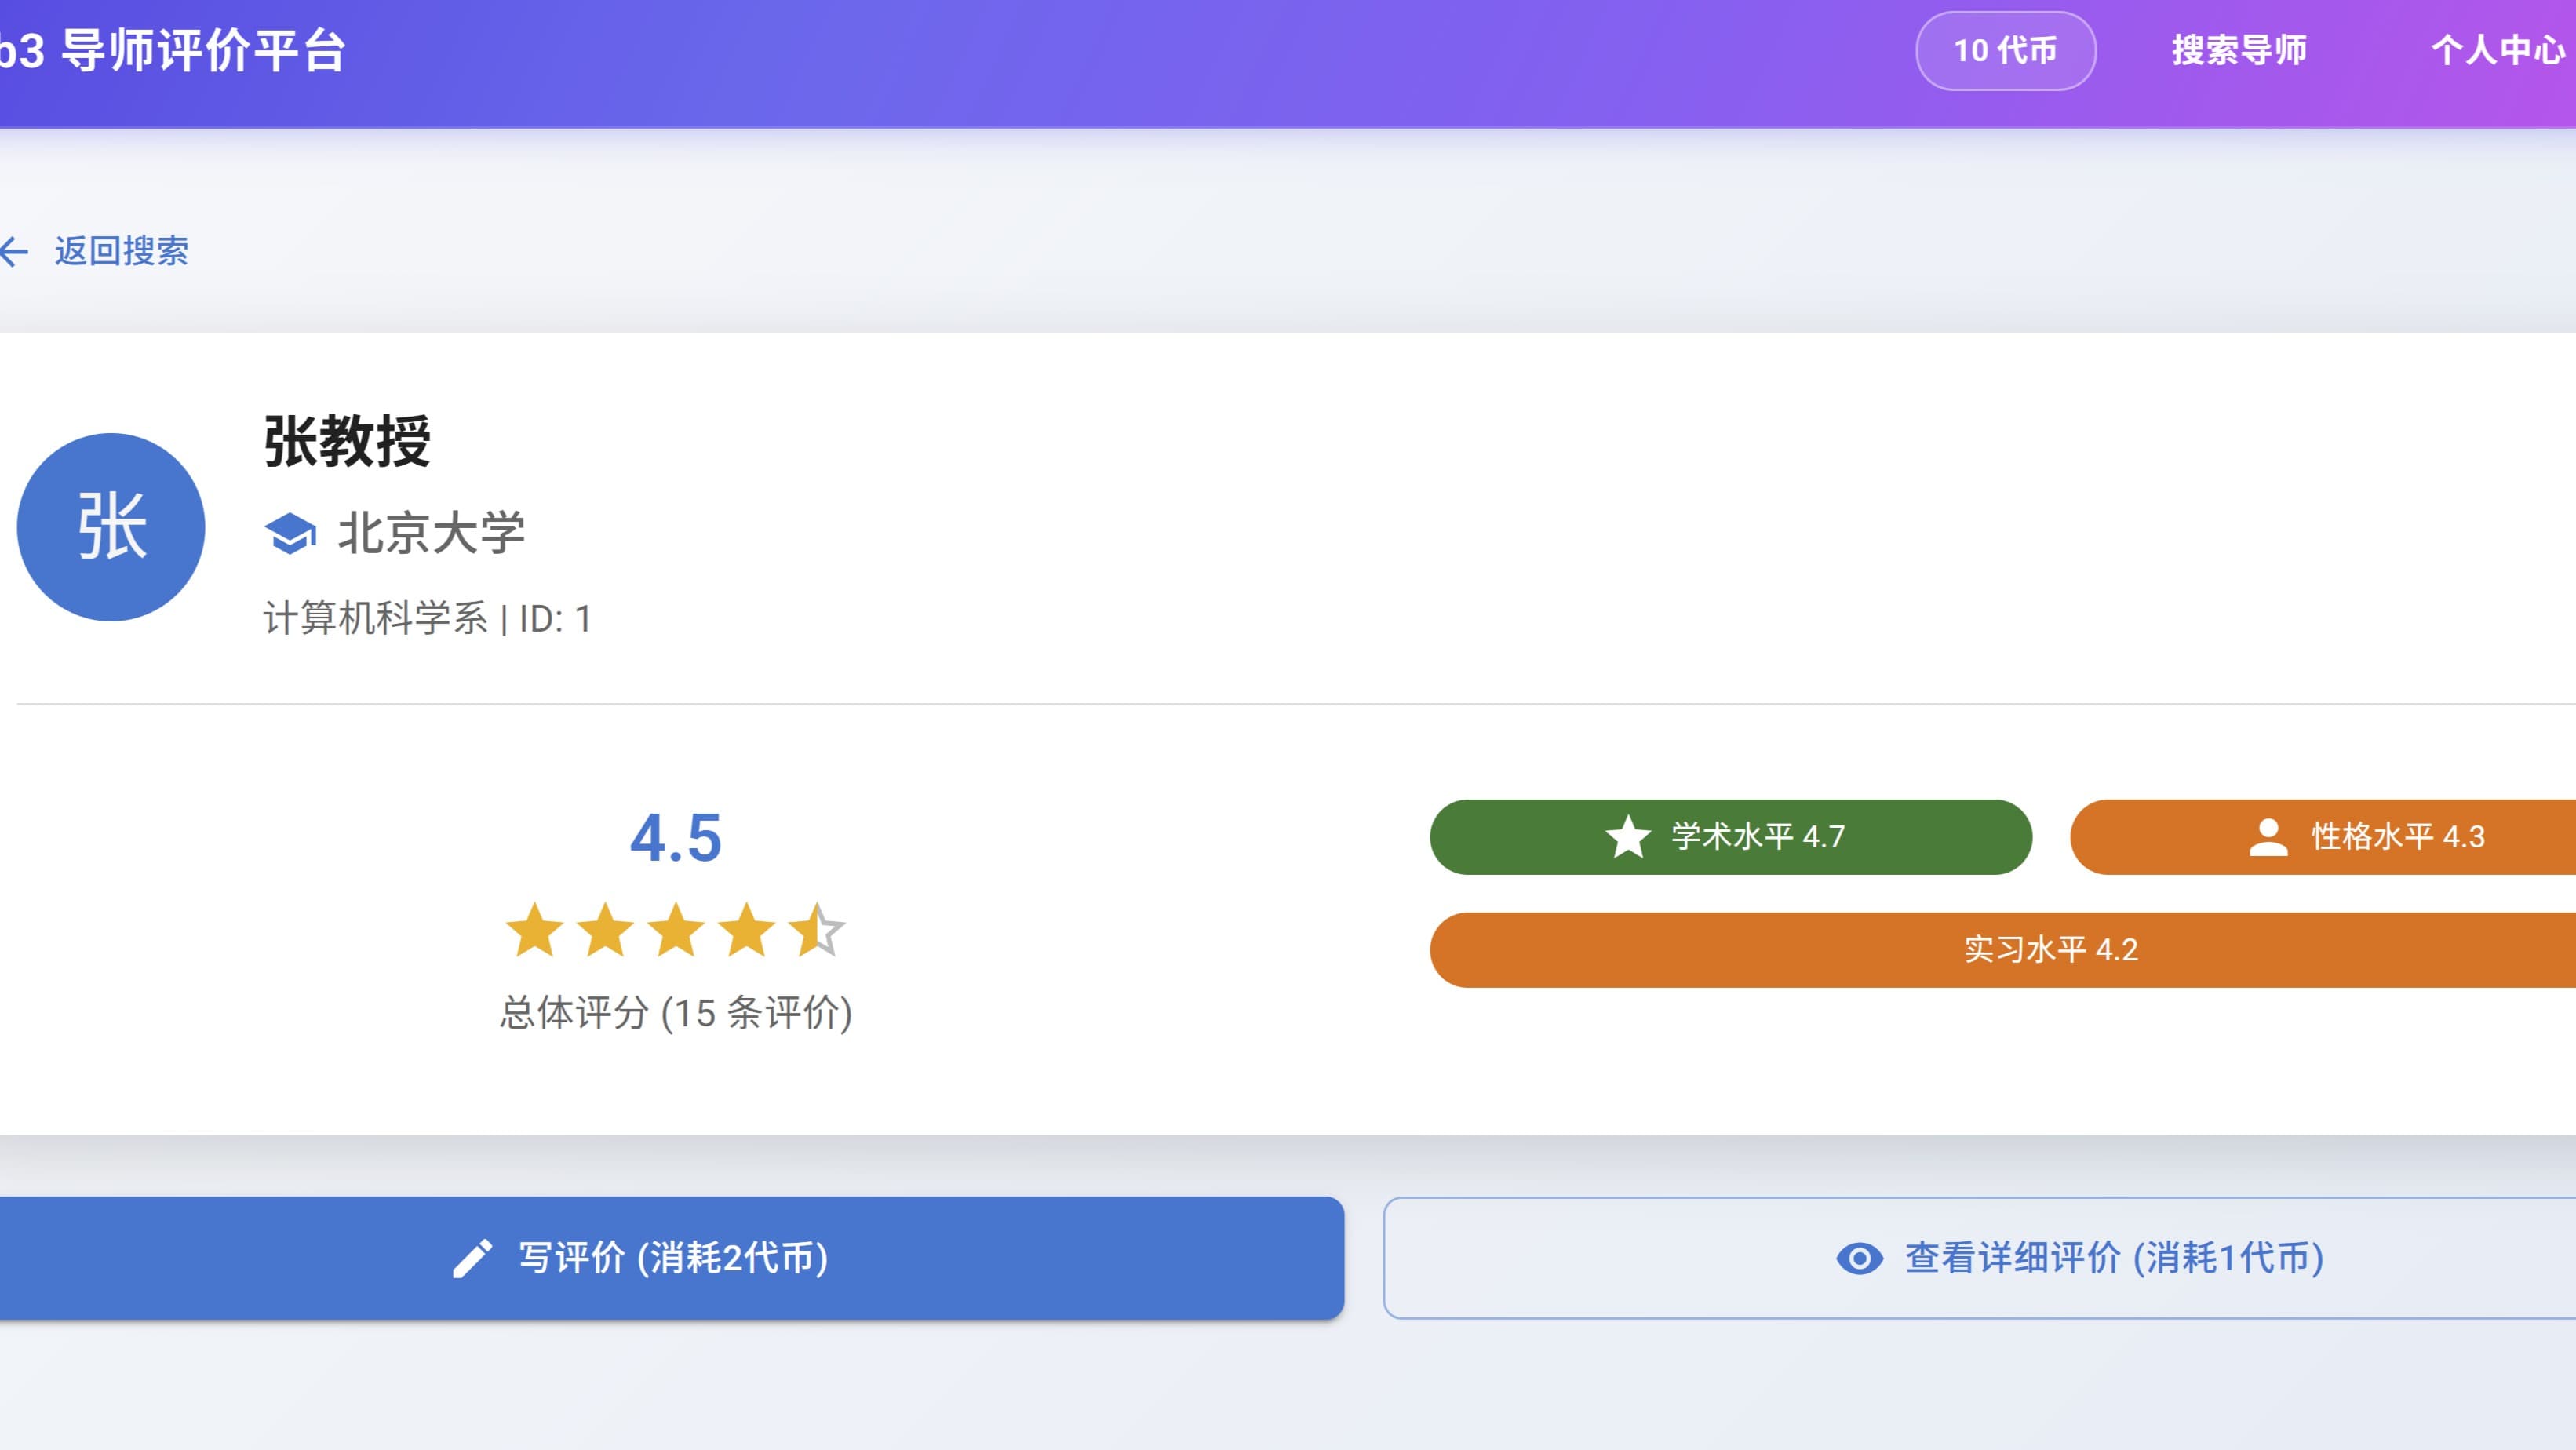The height and width of the screenshot is (1450, 2576).
Task: Click the eye icon on 查看详细评价 button
Action: click(x=1859, y=1258)
